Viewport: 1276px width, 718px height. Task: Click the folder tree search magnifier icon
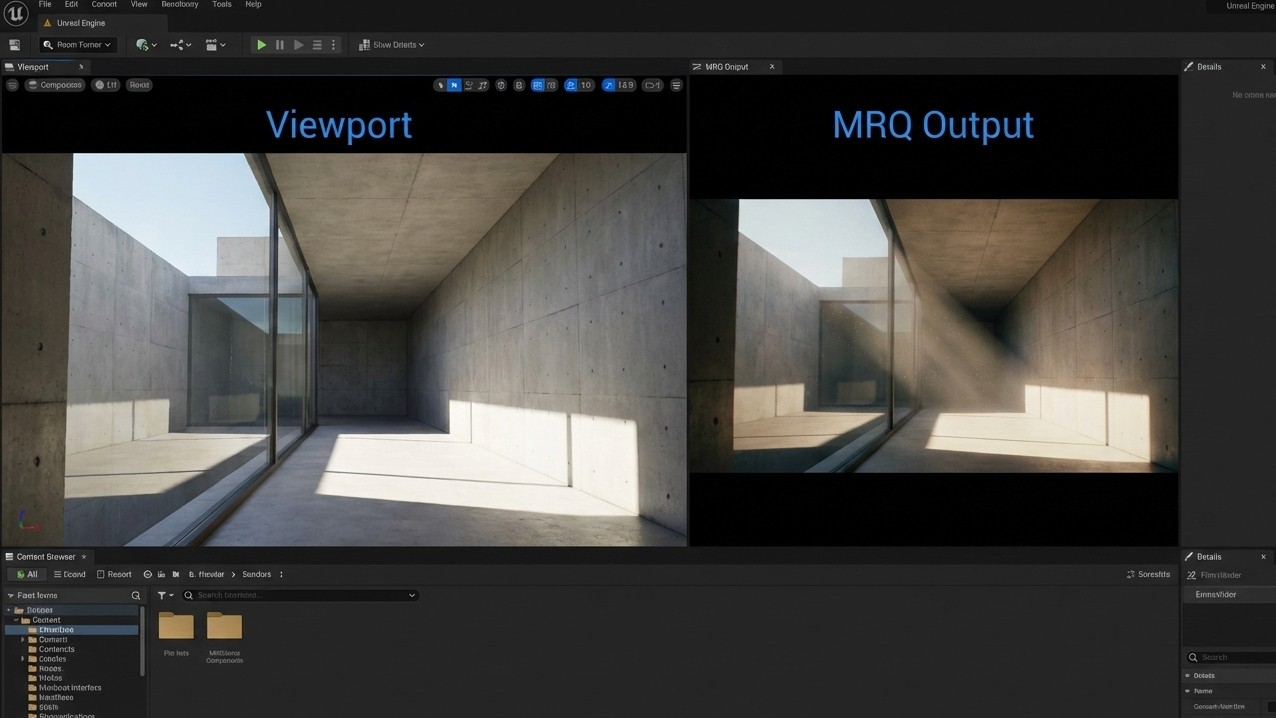point(136,595)
